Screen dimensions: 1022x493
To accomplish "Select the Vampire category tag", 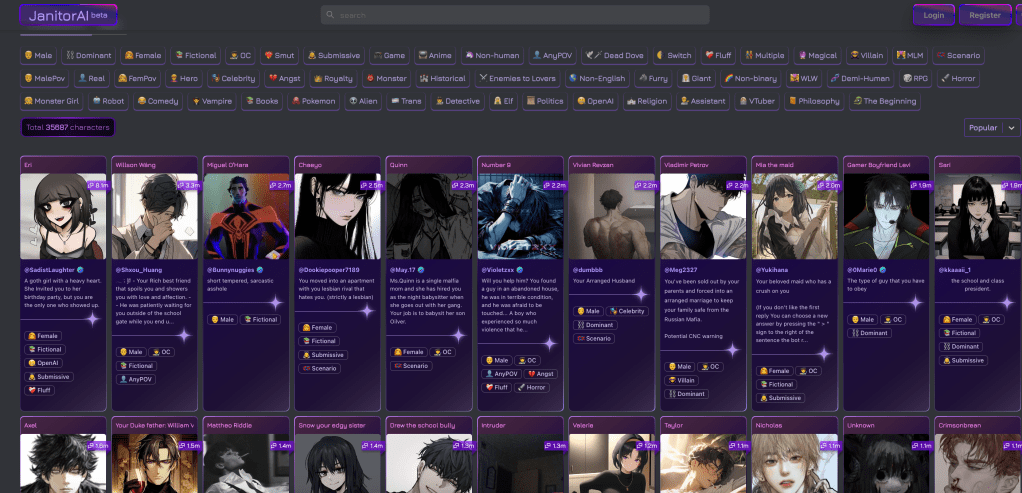I will click(212, 101).
